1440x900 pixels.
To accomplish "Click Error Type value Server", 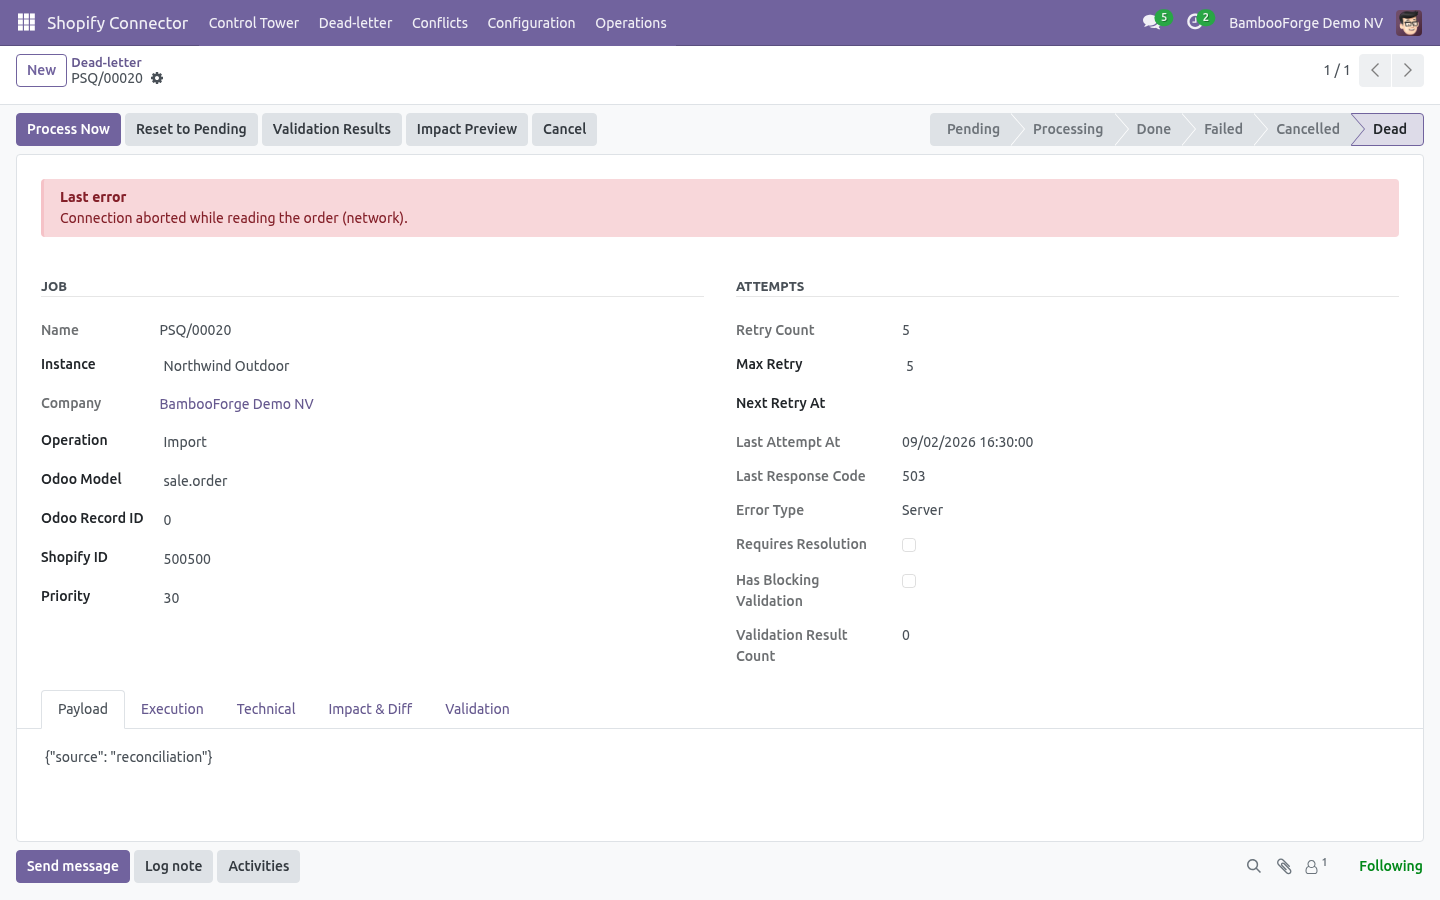I will pos(922,510).
